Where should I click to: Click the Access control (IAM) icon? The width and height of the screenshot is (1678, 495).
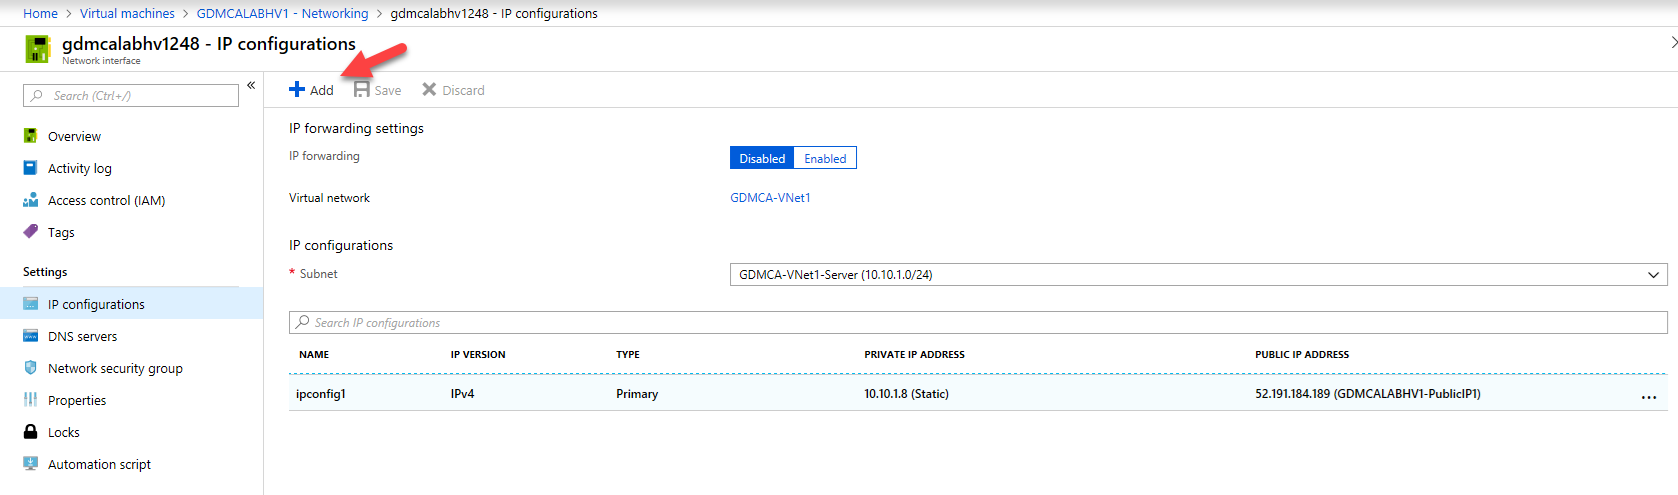click(31, 200)
